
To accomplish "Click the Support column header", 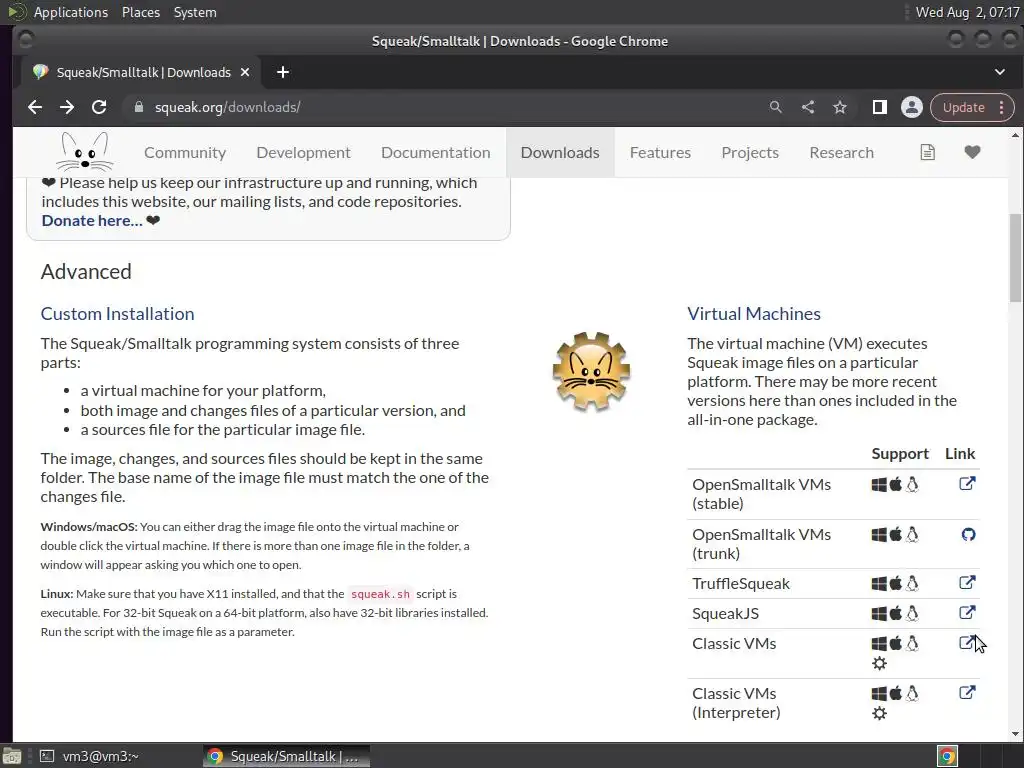I will pos(900,454).
